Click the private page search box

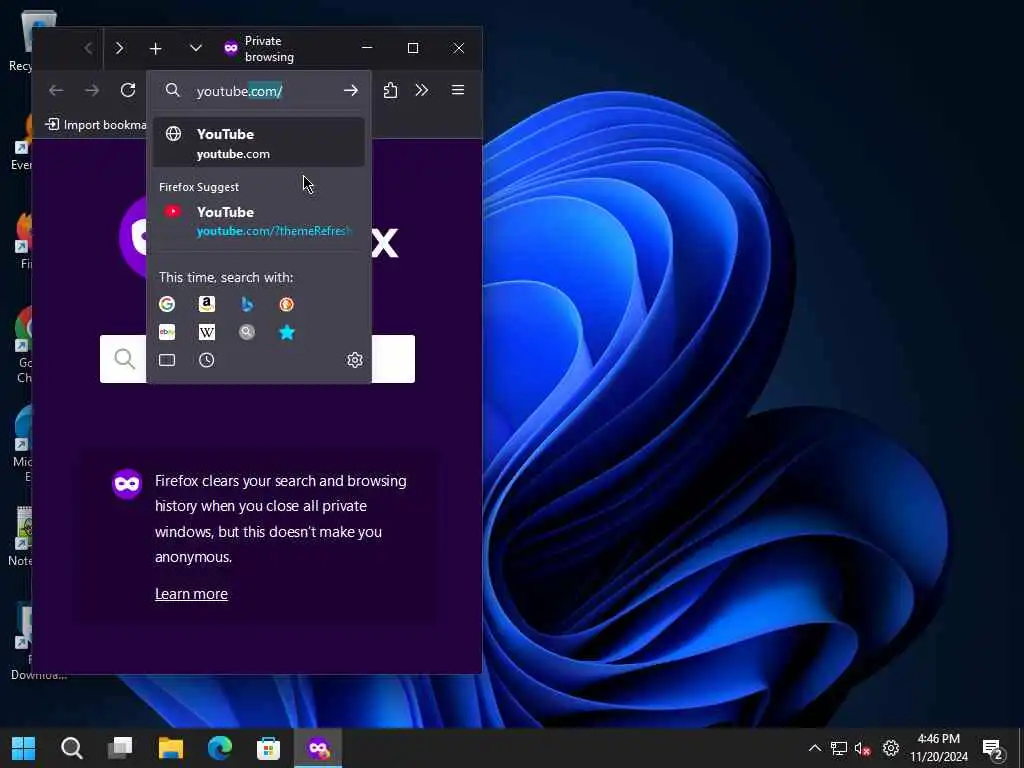click(257, 359)
